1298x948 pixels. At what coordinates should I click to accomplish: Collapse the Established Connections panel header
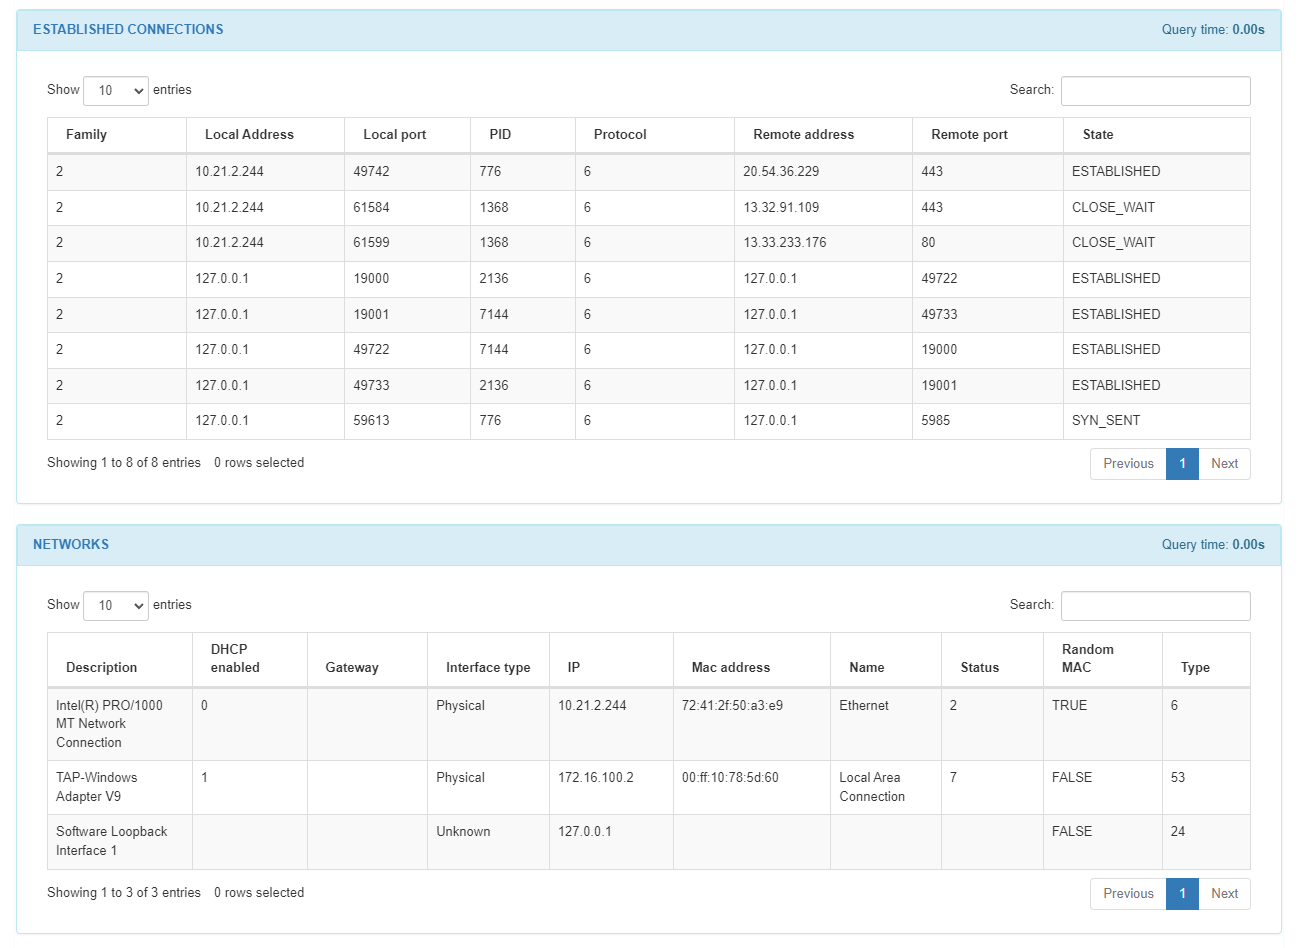point(128,30)
